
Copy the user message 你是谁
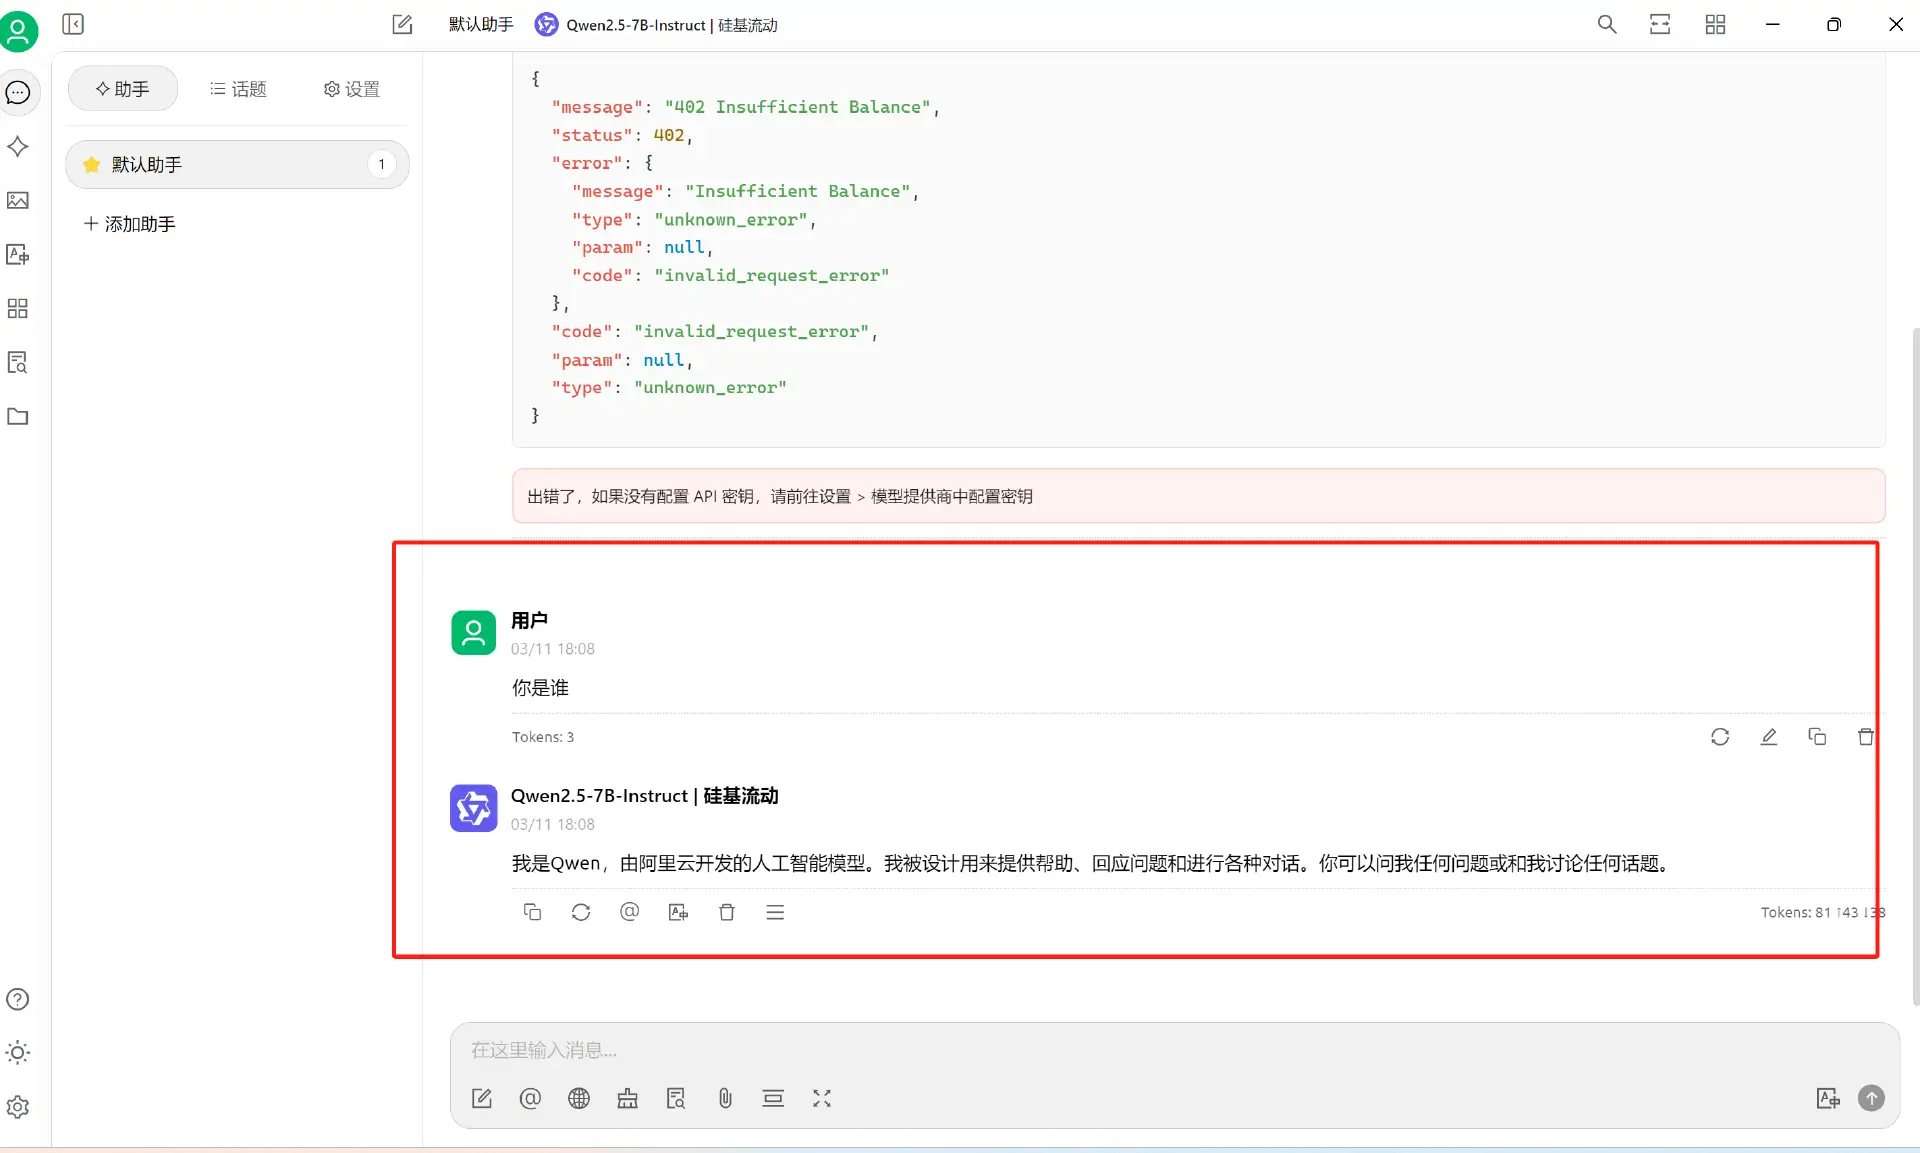1817,737
